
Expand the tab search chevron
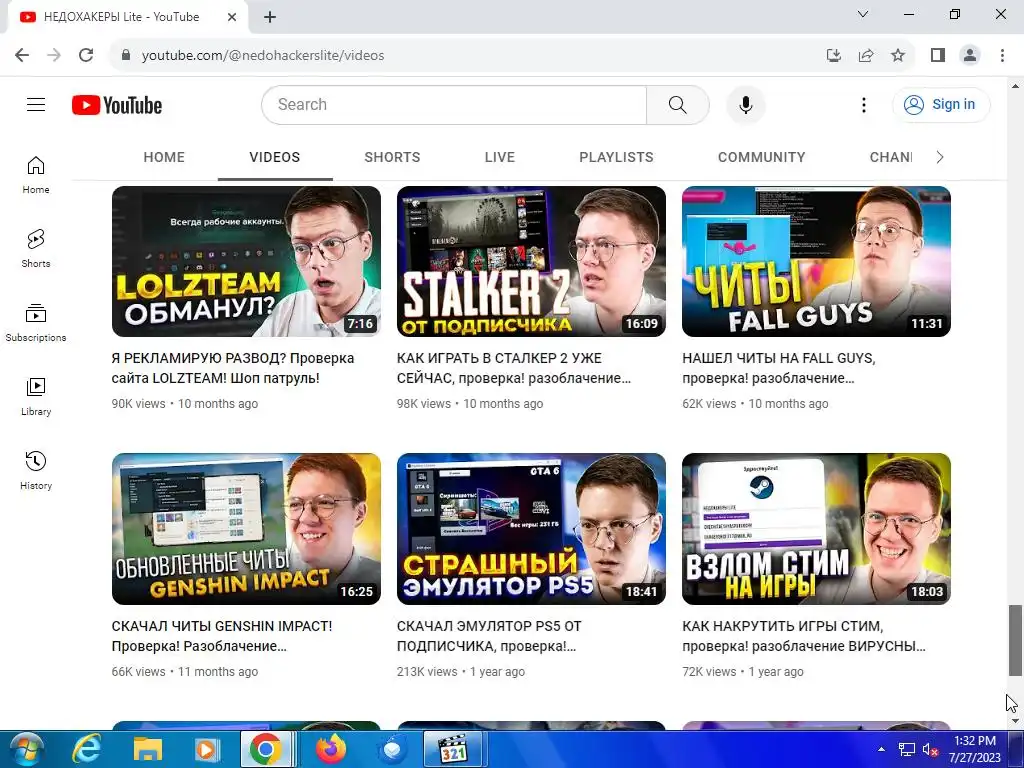pos(863,14)
